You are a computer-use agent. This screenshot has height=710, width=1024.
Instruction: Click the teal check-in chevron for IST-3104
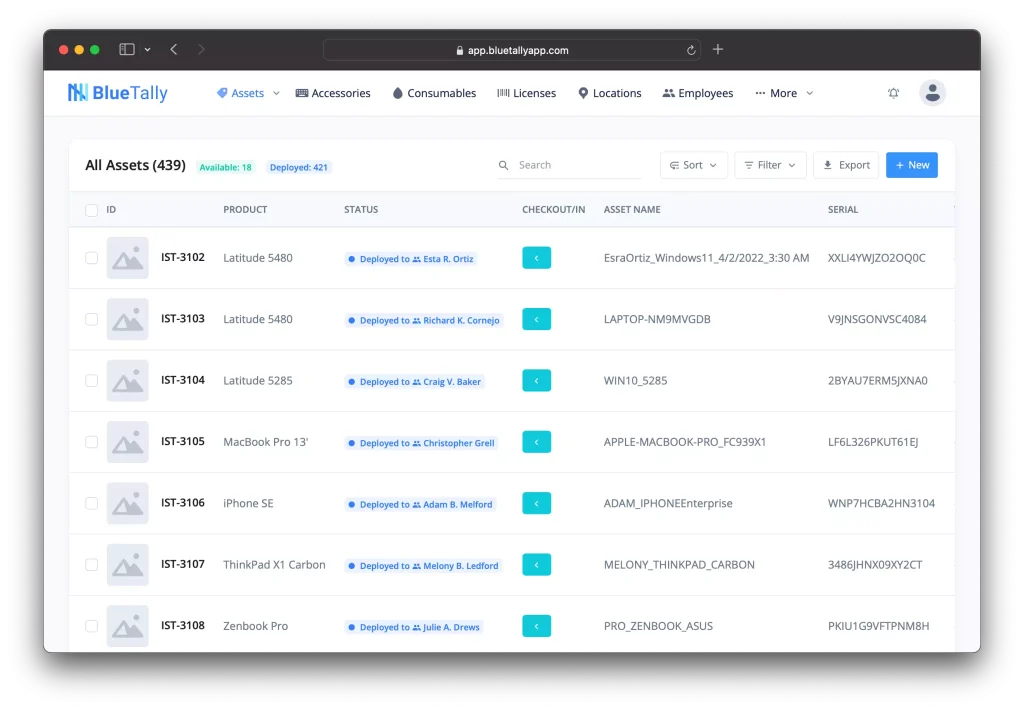(536, 380)
